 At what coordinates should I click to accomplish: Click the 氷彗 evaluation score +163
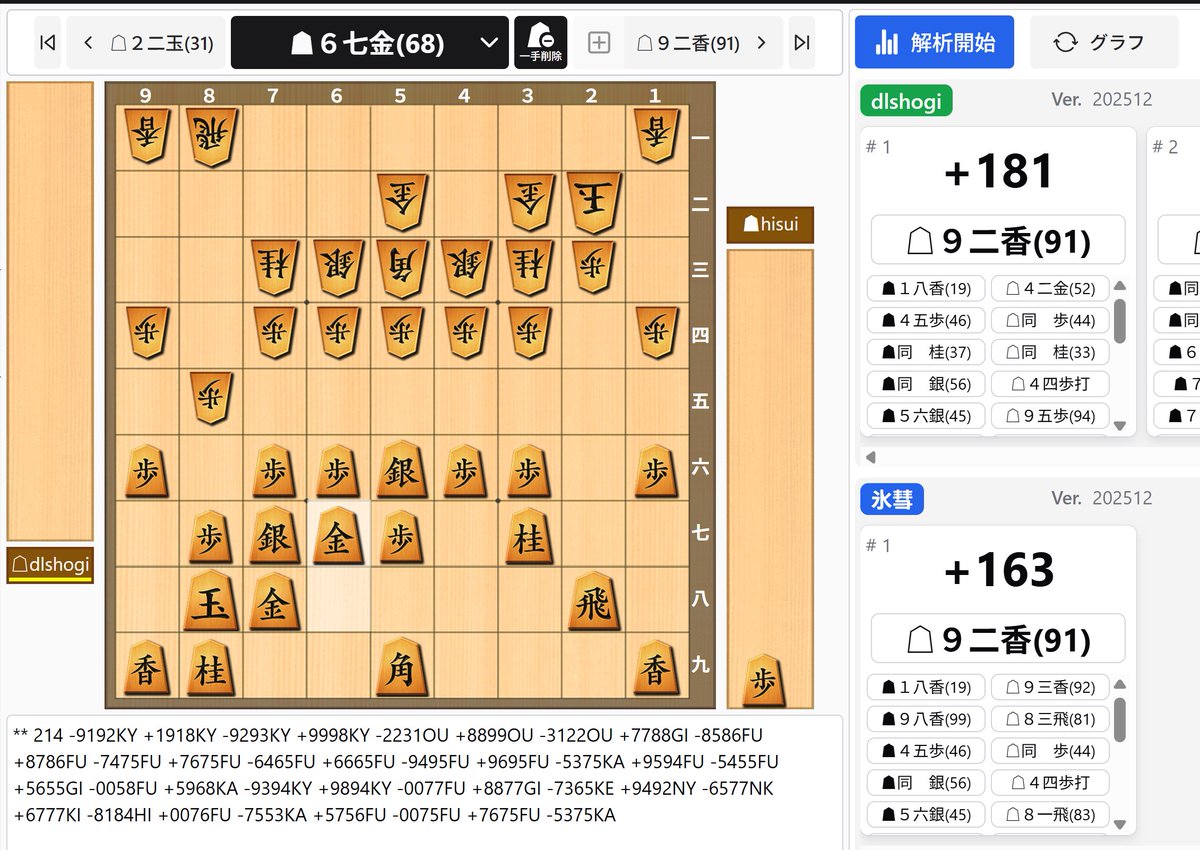[x=998, y=570]
